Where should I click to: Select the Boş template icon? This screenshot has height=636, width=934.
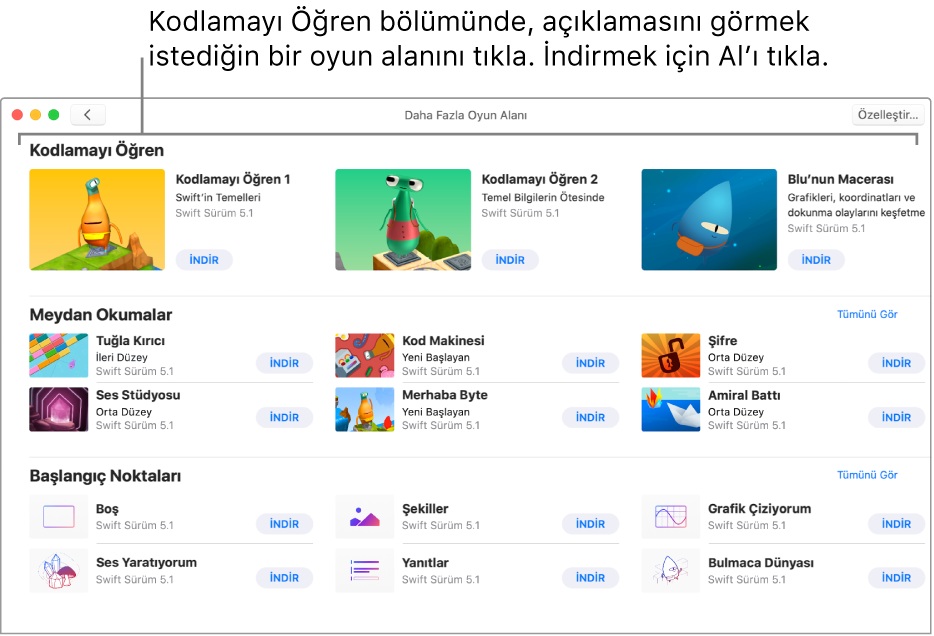(59, 517)
